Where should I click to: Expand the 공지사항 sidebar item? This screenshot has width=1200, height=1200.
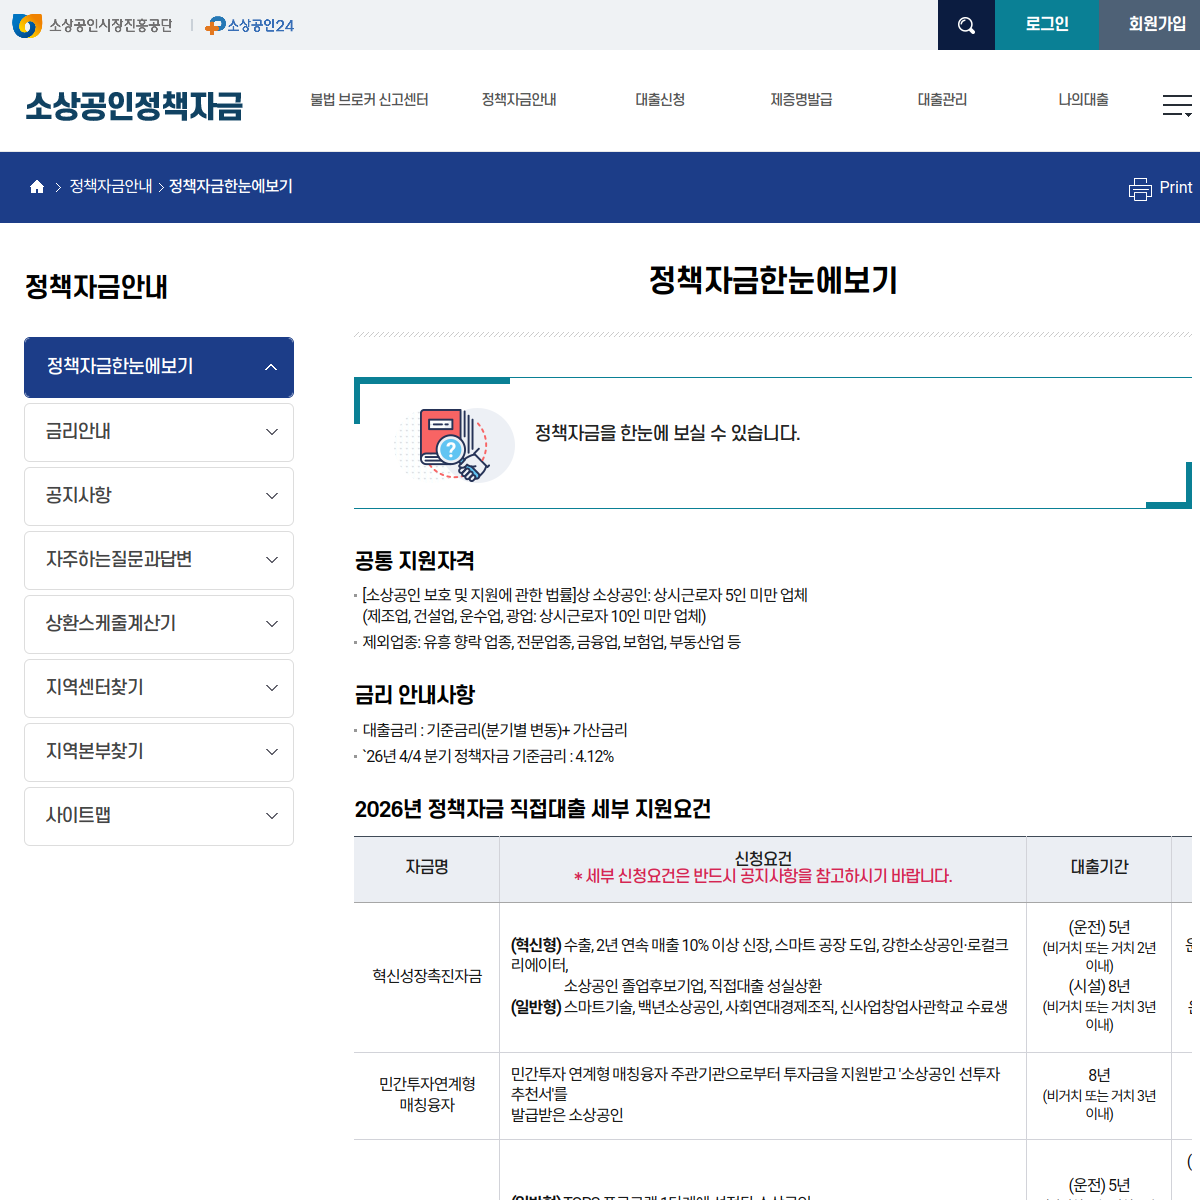(x=159, y=496)
